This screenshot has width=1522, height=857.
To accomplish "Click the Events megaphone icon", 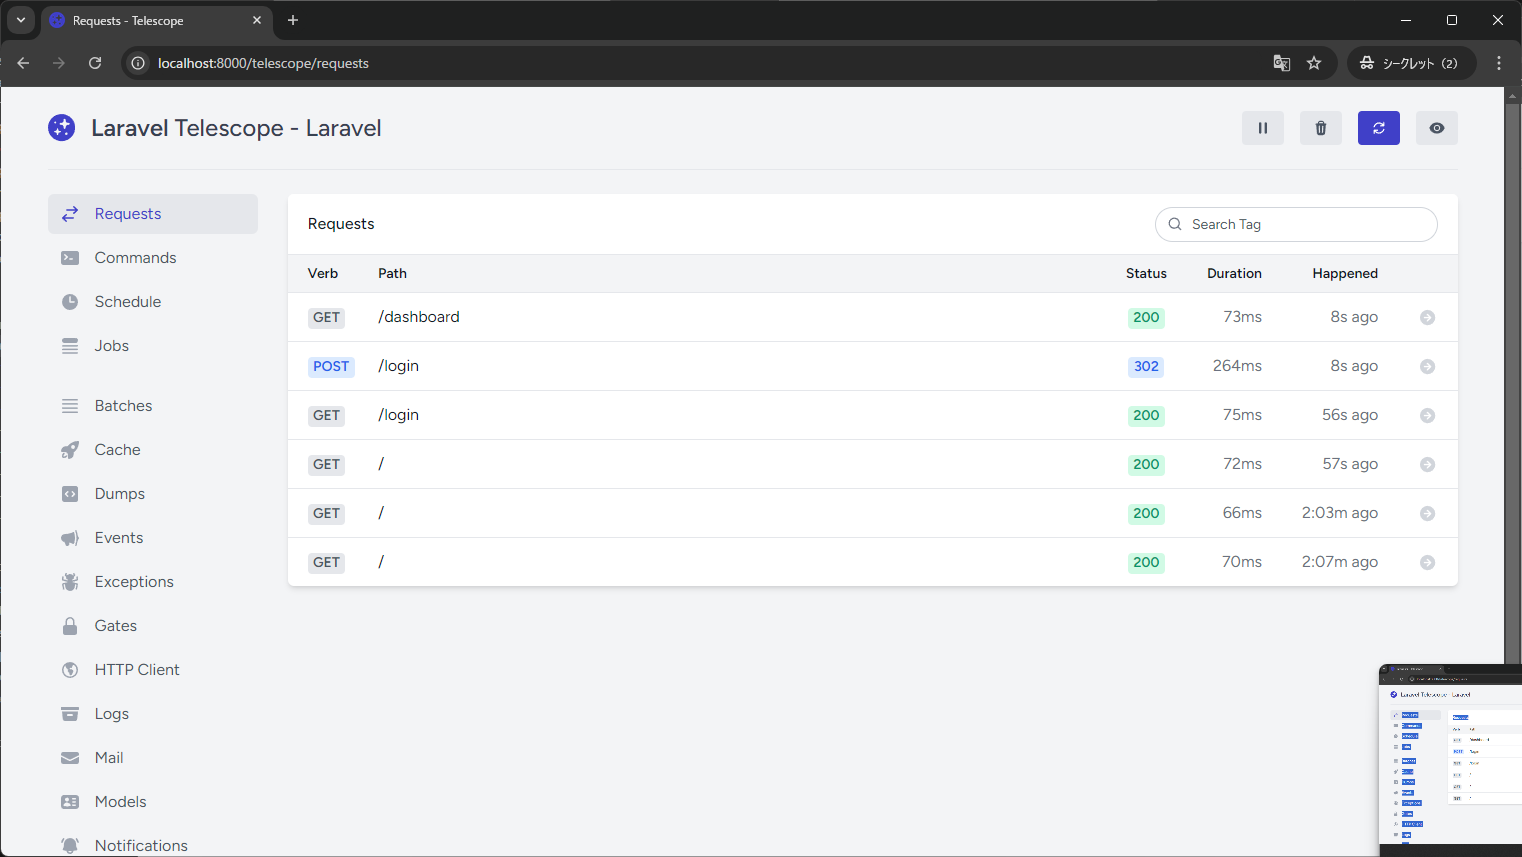I will coord(70,538).
